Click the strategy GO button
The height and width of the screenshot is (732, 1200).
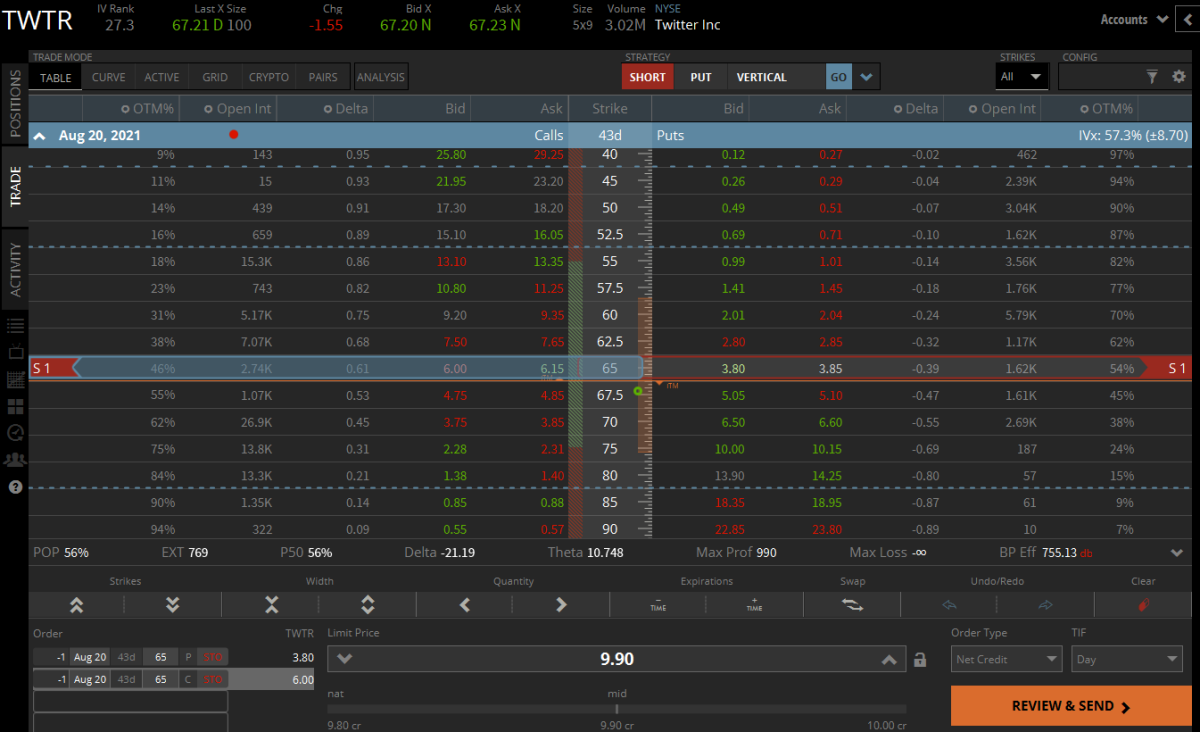point(838,77)
